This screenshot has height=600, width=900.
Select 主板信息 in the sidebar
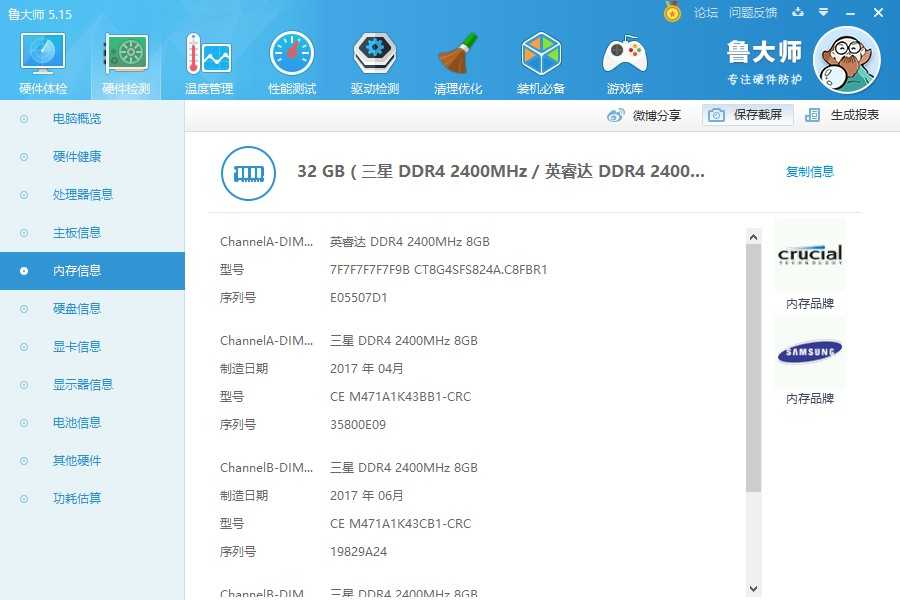tap(92, 233)
